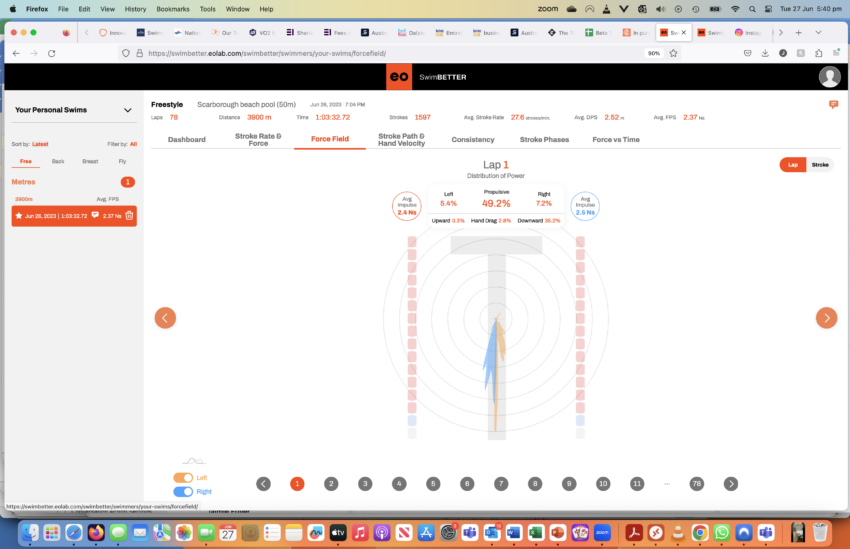Toggle the Right hand data switch
This screenshot has height=549, width=850.
(x=183, y=492)
